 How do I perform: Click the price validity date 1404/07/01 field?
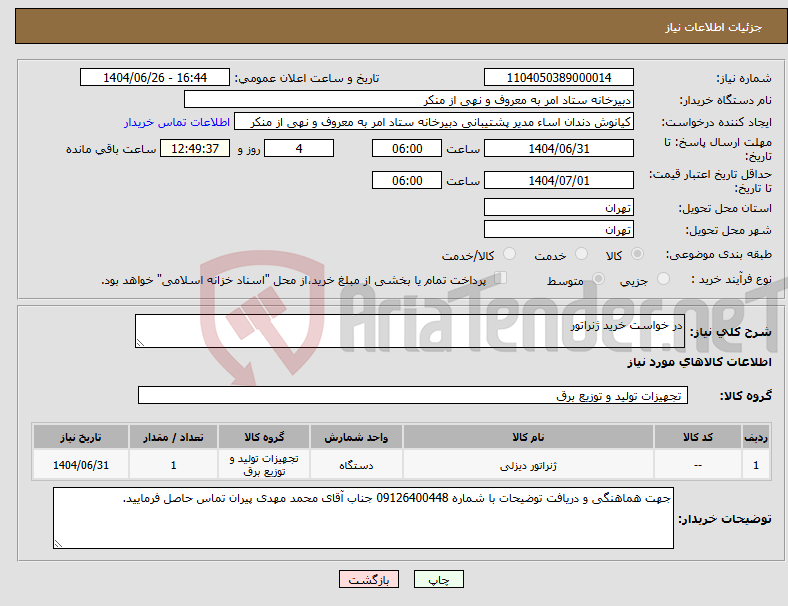559,180
